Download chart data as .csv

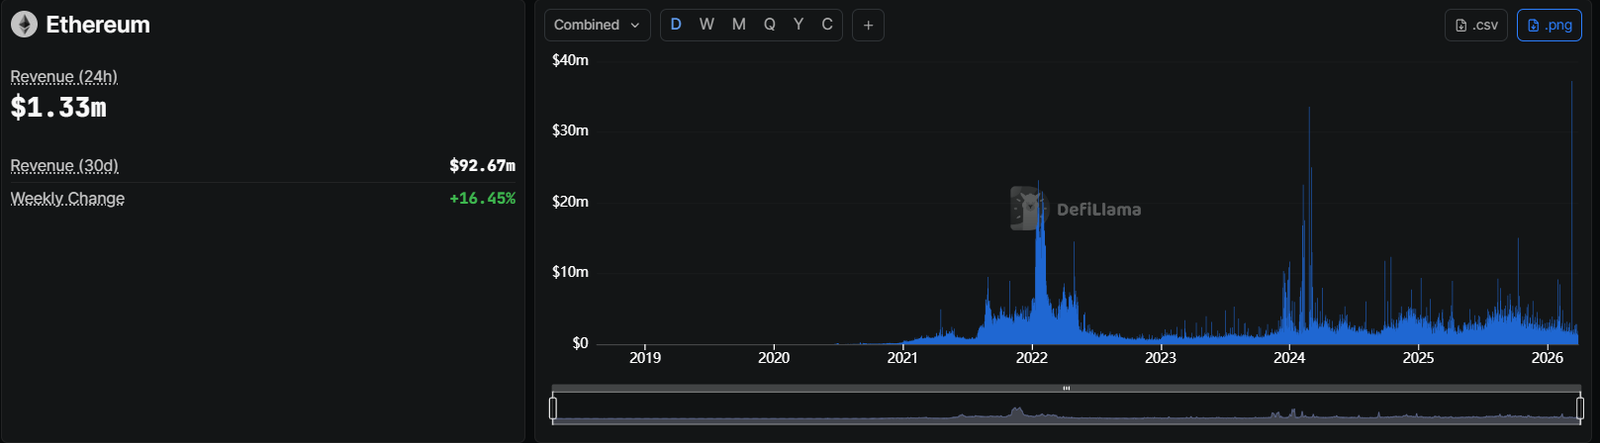click(x=1476, y=25)
